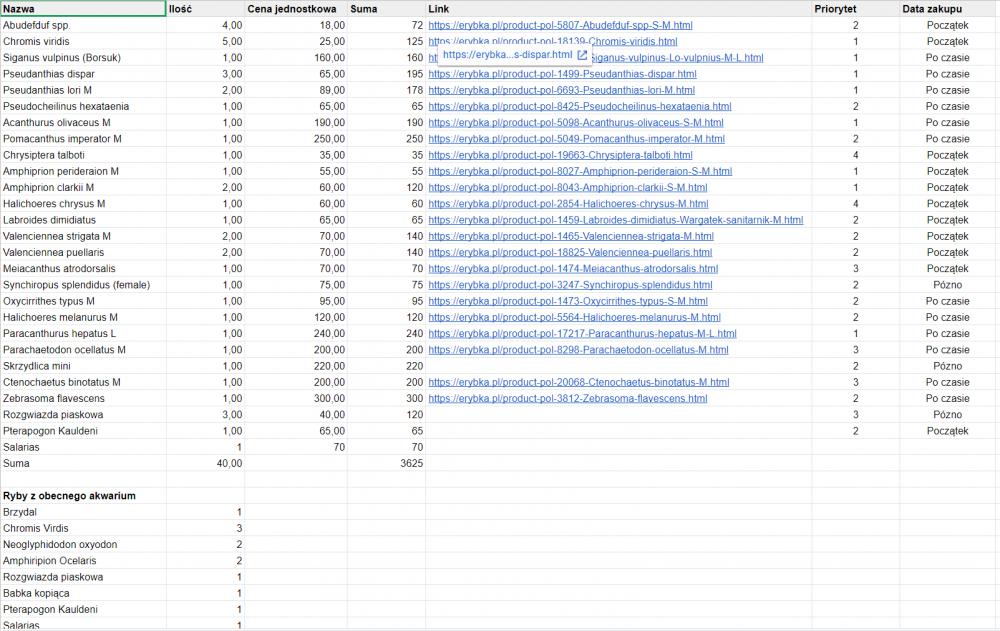Open the Pseudanthias-lori-M product link
Screen dimensions: 1000x631
point(561,90)
